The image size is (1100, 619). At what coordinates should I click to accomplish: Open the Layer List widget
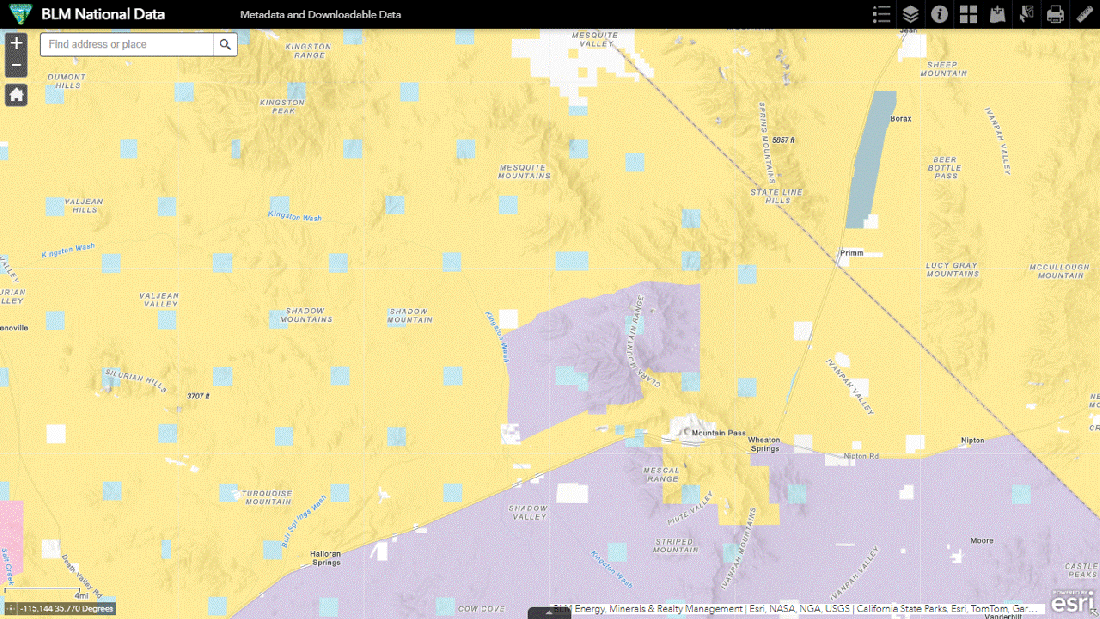pos(910,14)
